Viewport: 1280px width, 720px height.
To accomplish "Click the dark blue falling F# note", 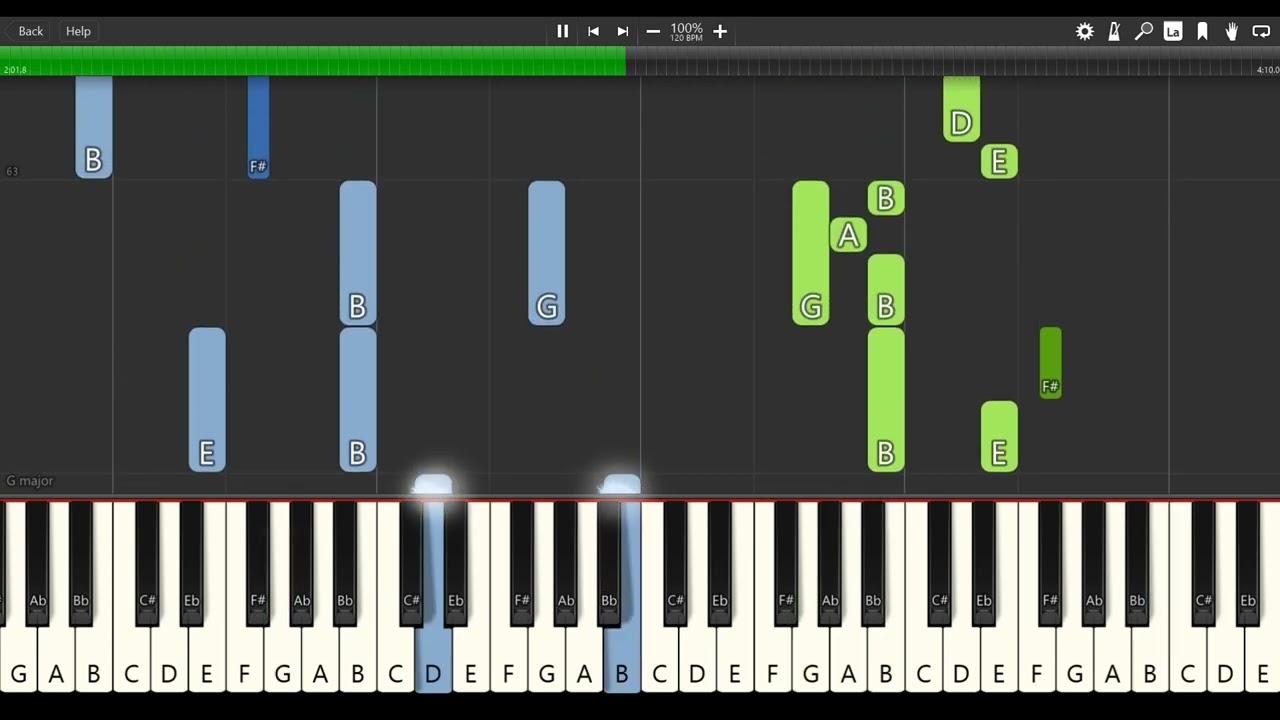I will click(x=258, y=127).
